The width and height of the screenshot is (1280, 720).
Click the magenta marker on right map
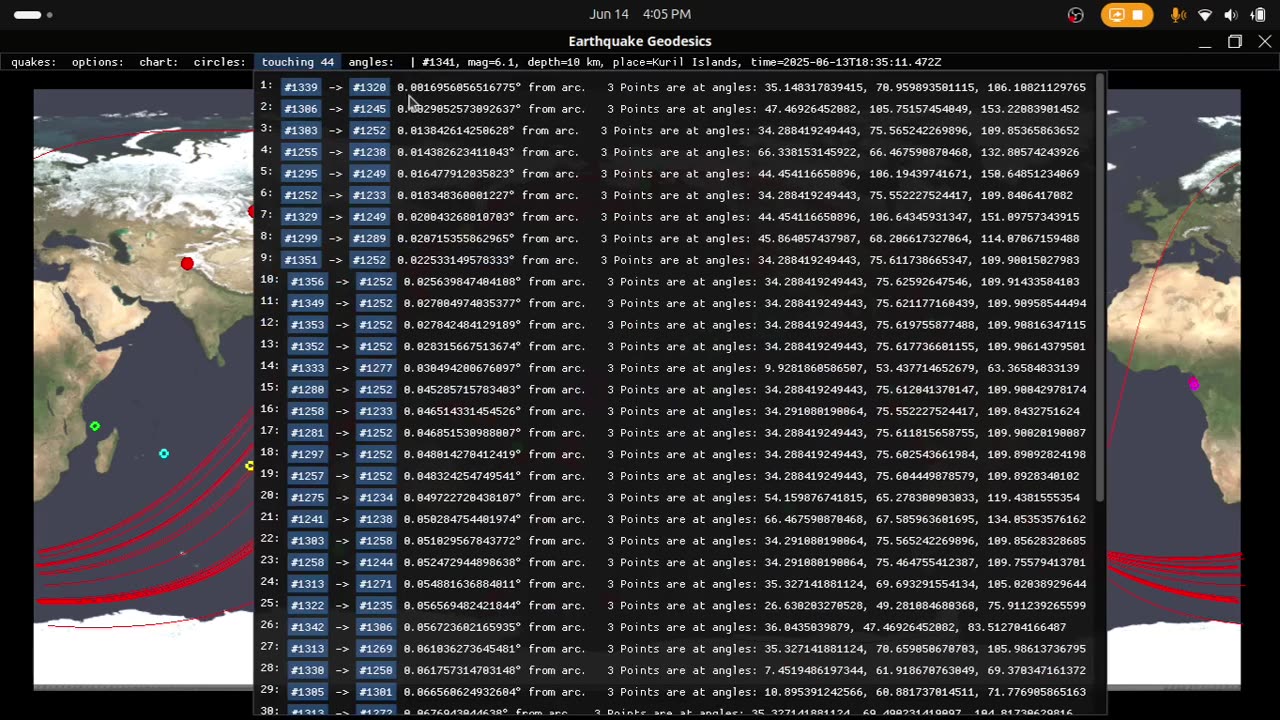click(1194, 384)
